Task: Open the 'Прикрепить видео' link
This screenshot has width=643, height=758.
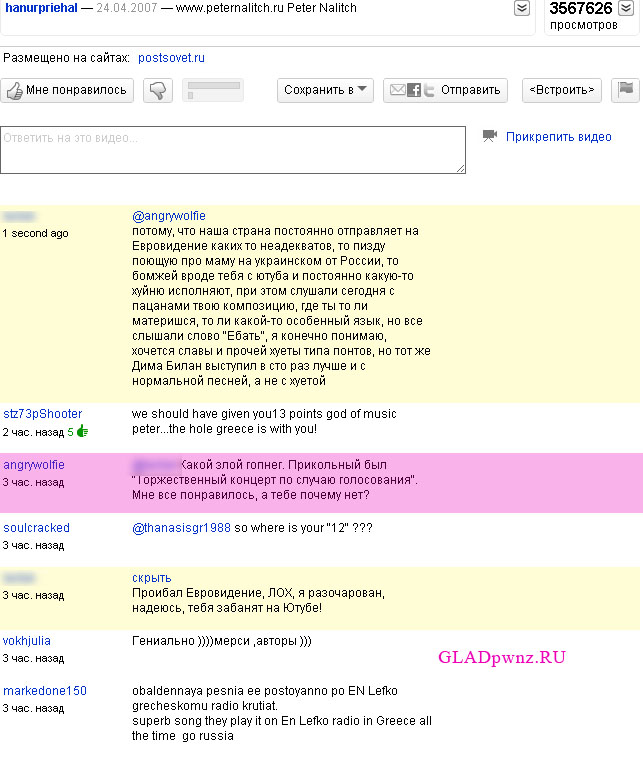Action: point(558,137)
